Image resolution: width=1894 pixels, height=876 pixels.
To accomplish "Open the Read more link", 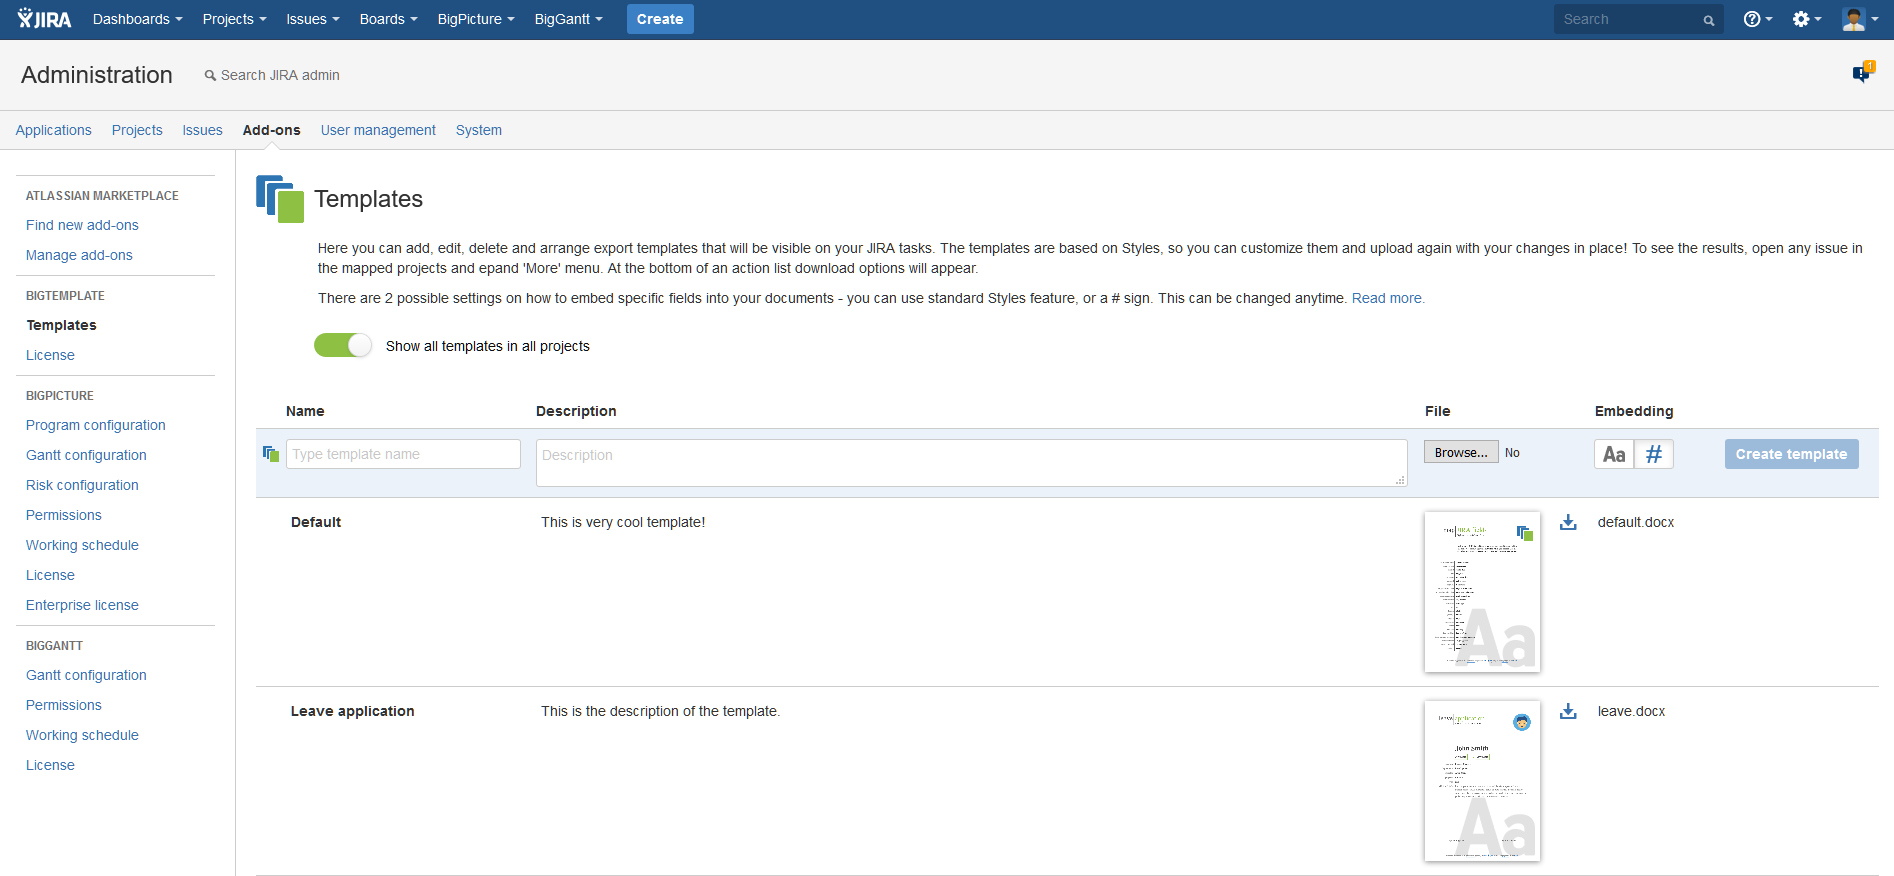I will [1388, 298].
